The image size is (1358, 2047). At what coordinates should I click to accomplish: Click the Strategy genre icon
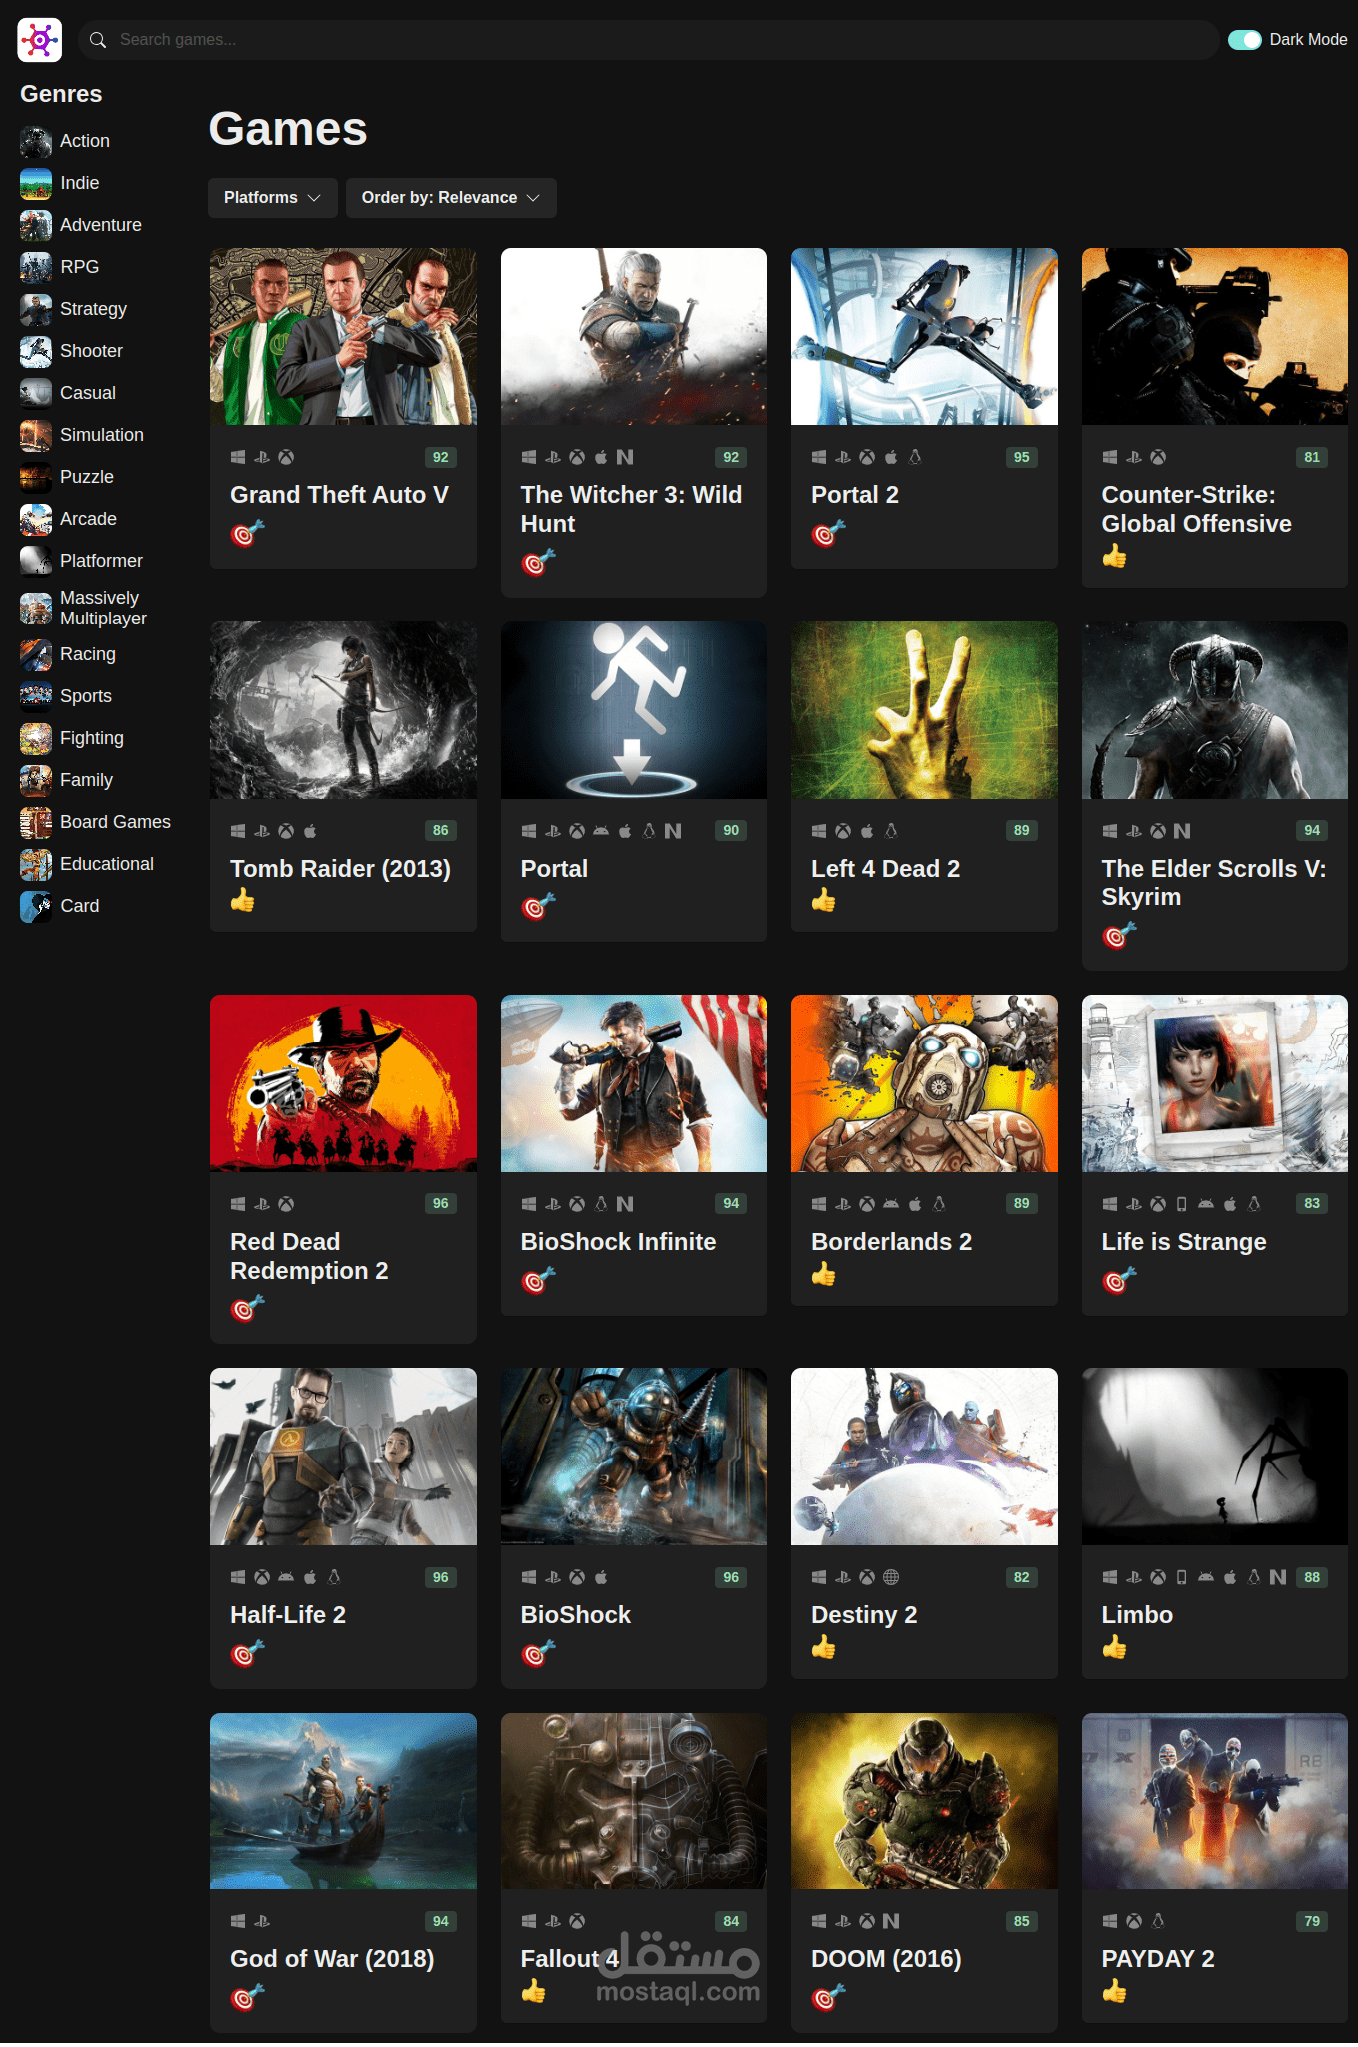point(36,310)
